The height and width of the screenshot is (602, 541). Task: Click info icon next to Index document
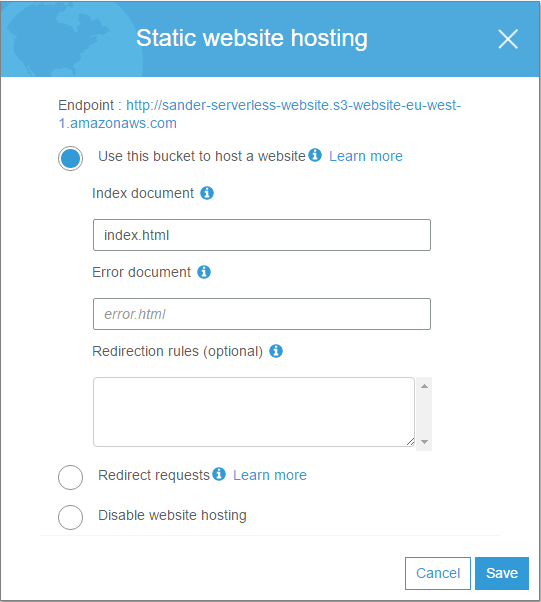click(207, 193)
